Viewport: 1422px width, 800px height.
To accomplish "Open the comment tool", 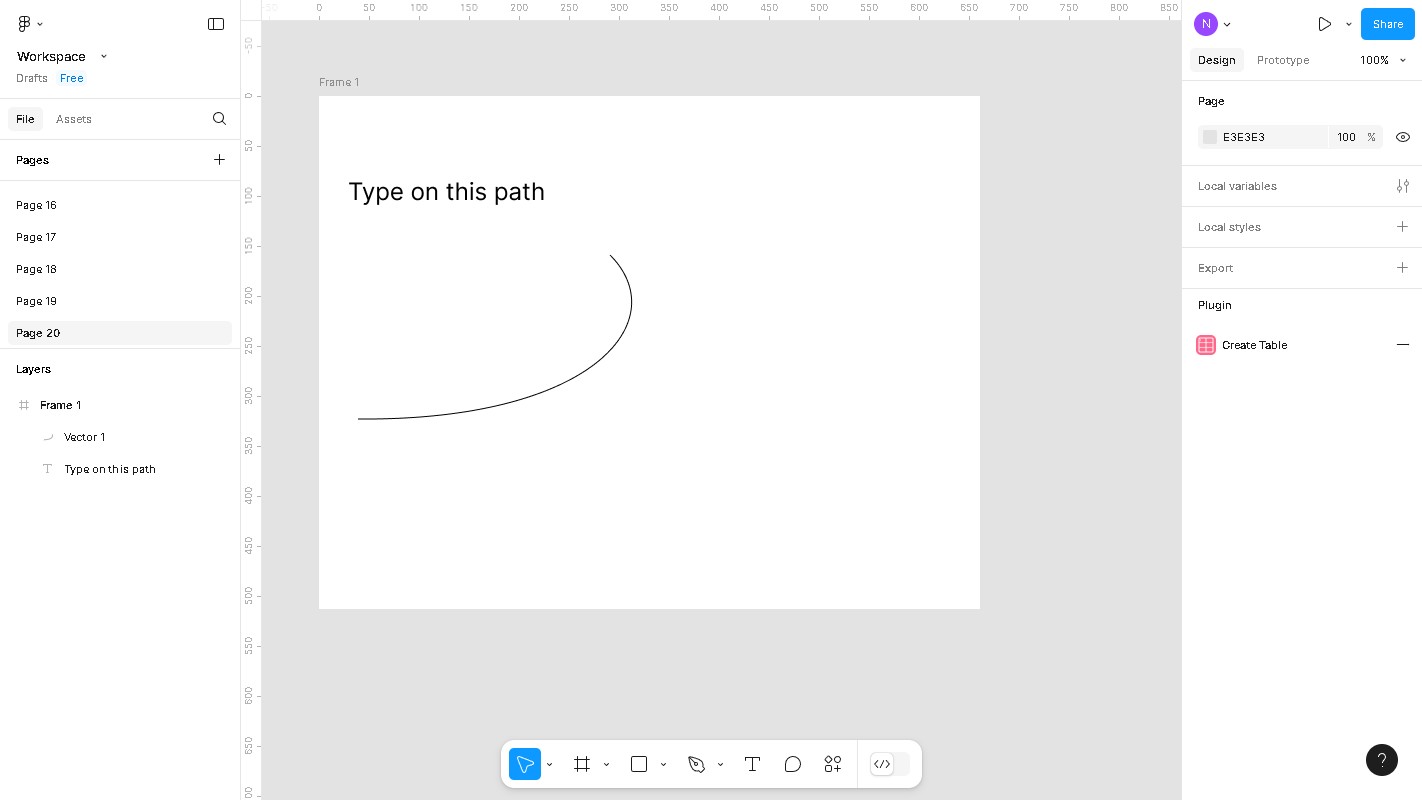I will pyautogui.click(x=793, y=764).
